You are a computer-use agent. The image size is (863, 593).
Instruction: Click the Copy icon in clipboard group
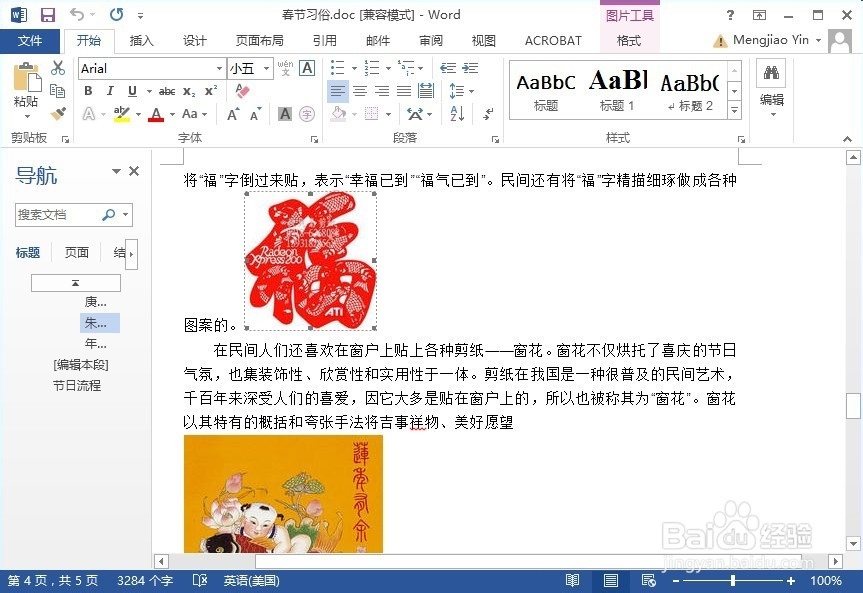(57, 90)
